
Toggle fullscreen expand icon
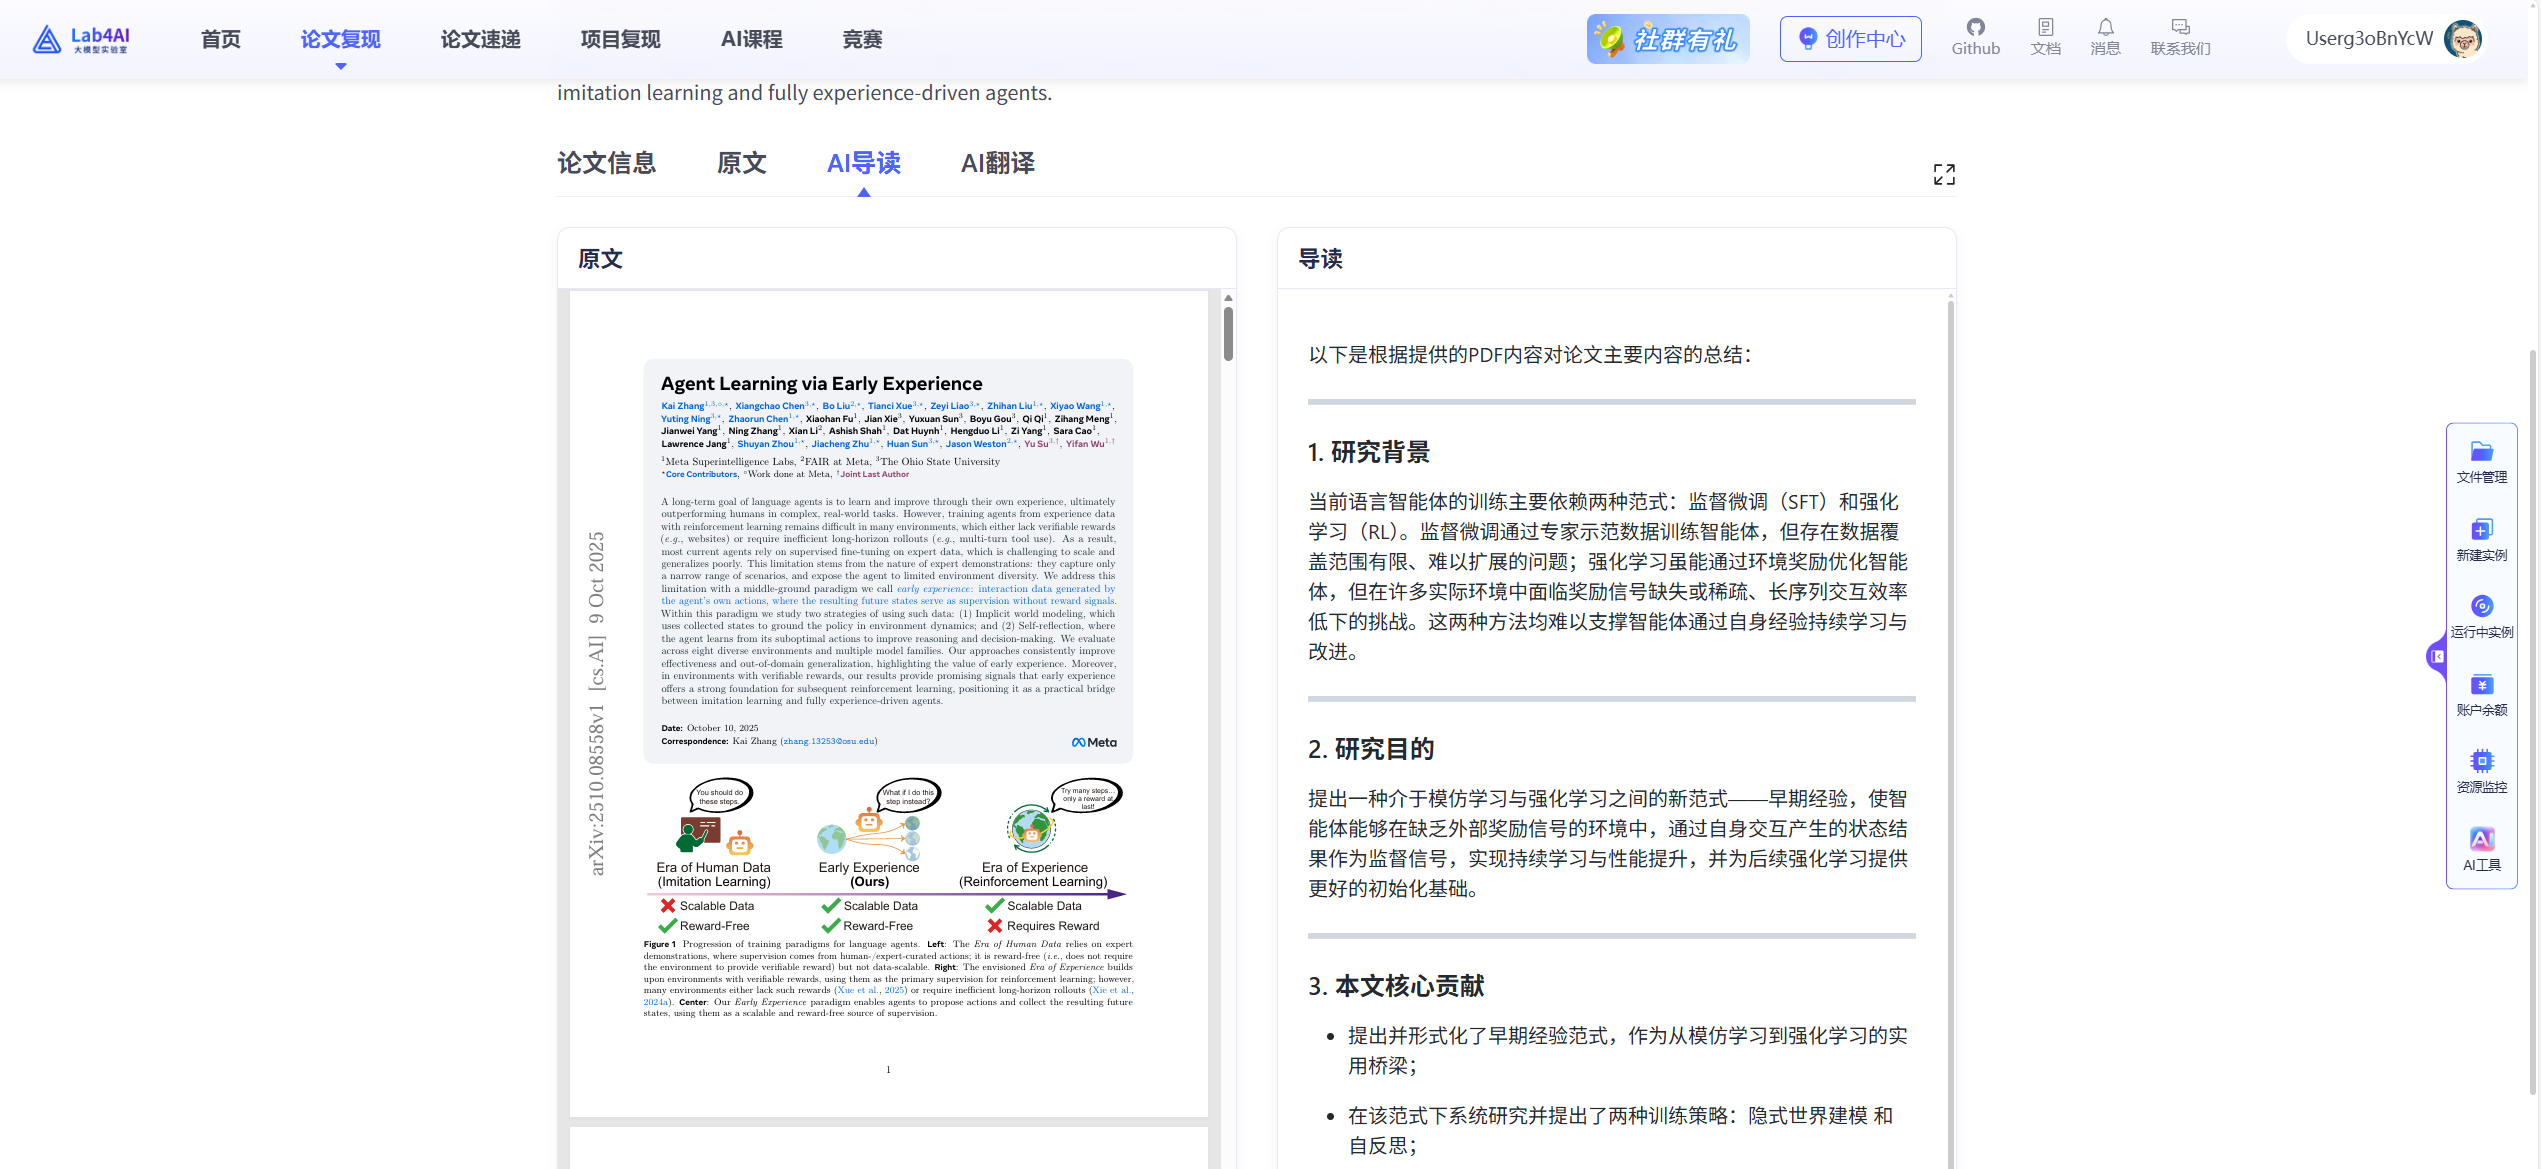pos(1943,175)
